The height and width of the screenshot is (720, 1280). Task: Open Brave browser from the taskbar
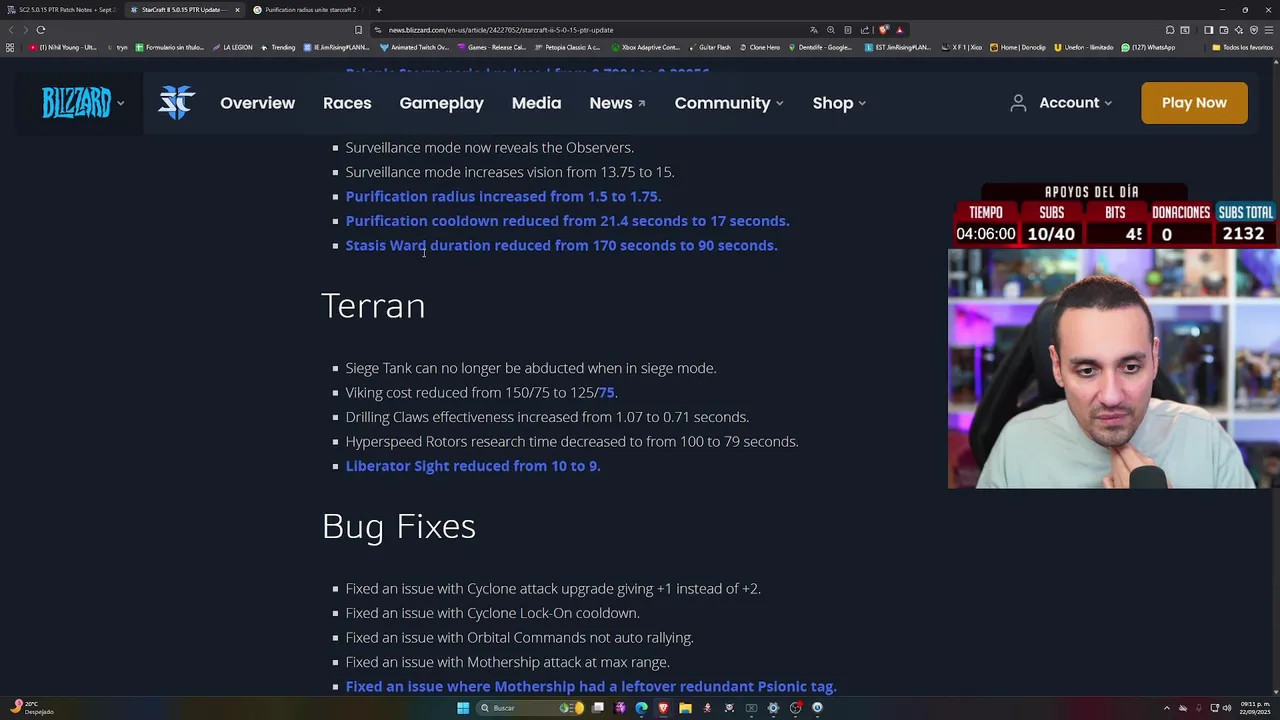663,708
